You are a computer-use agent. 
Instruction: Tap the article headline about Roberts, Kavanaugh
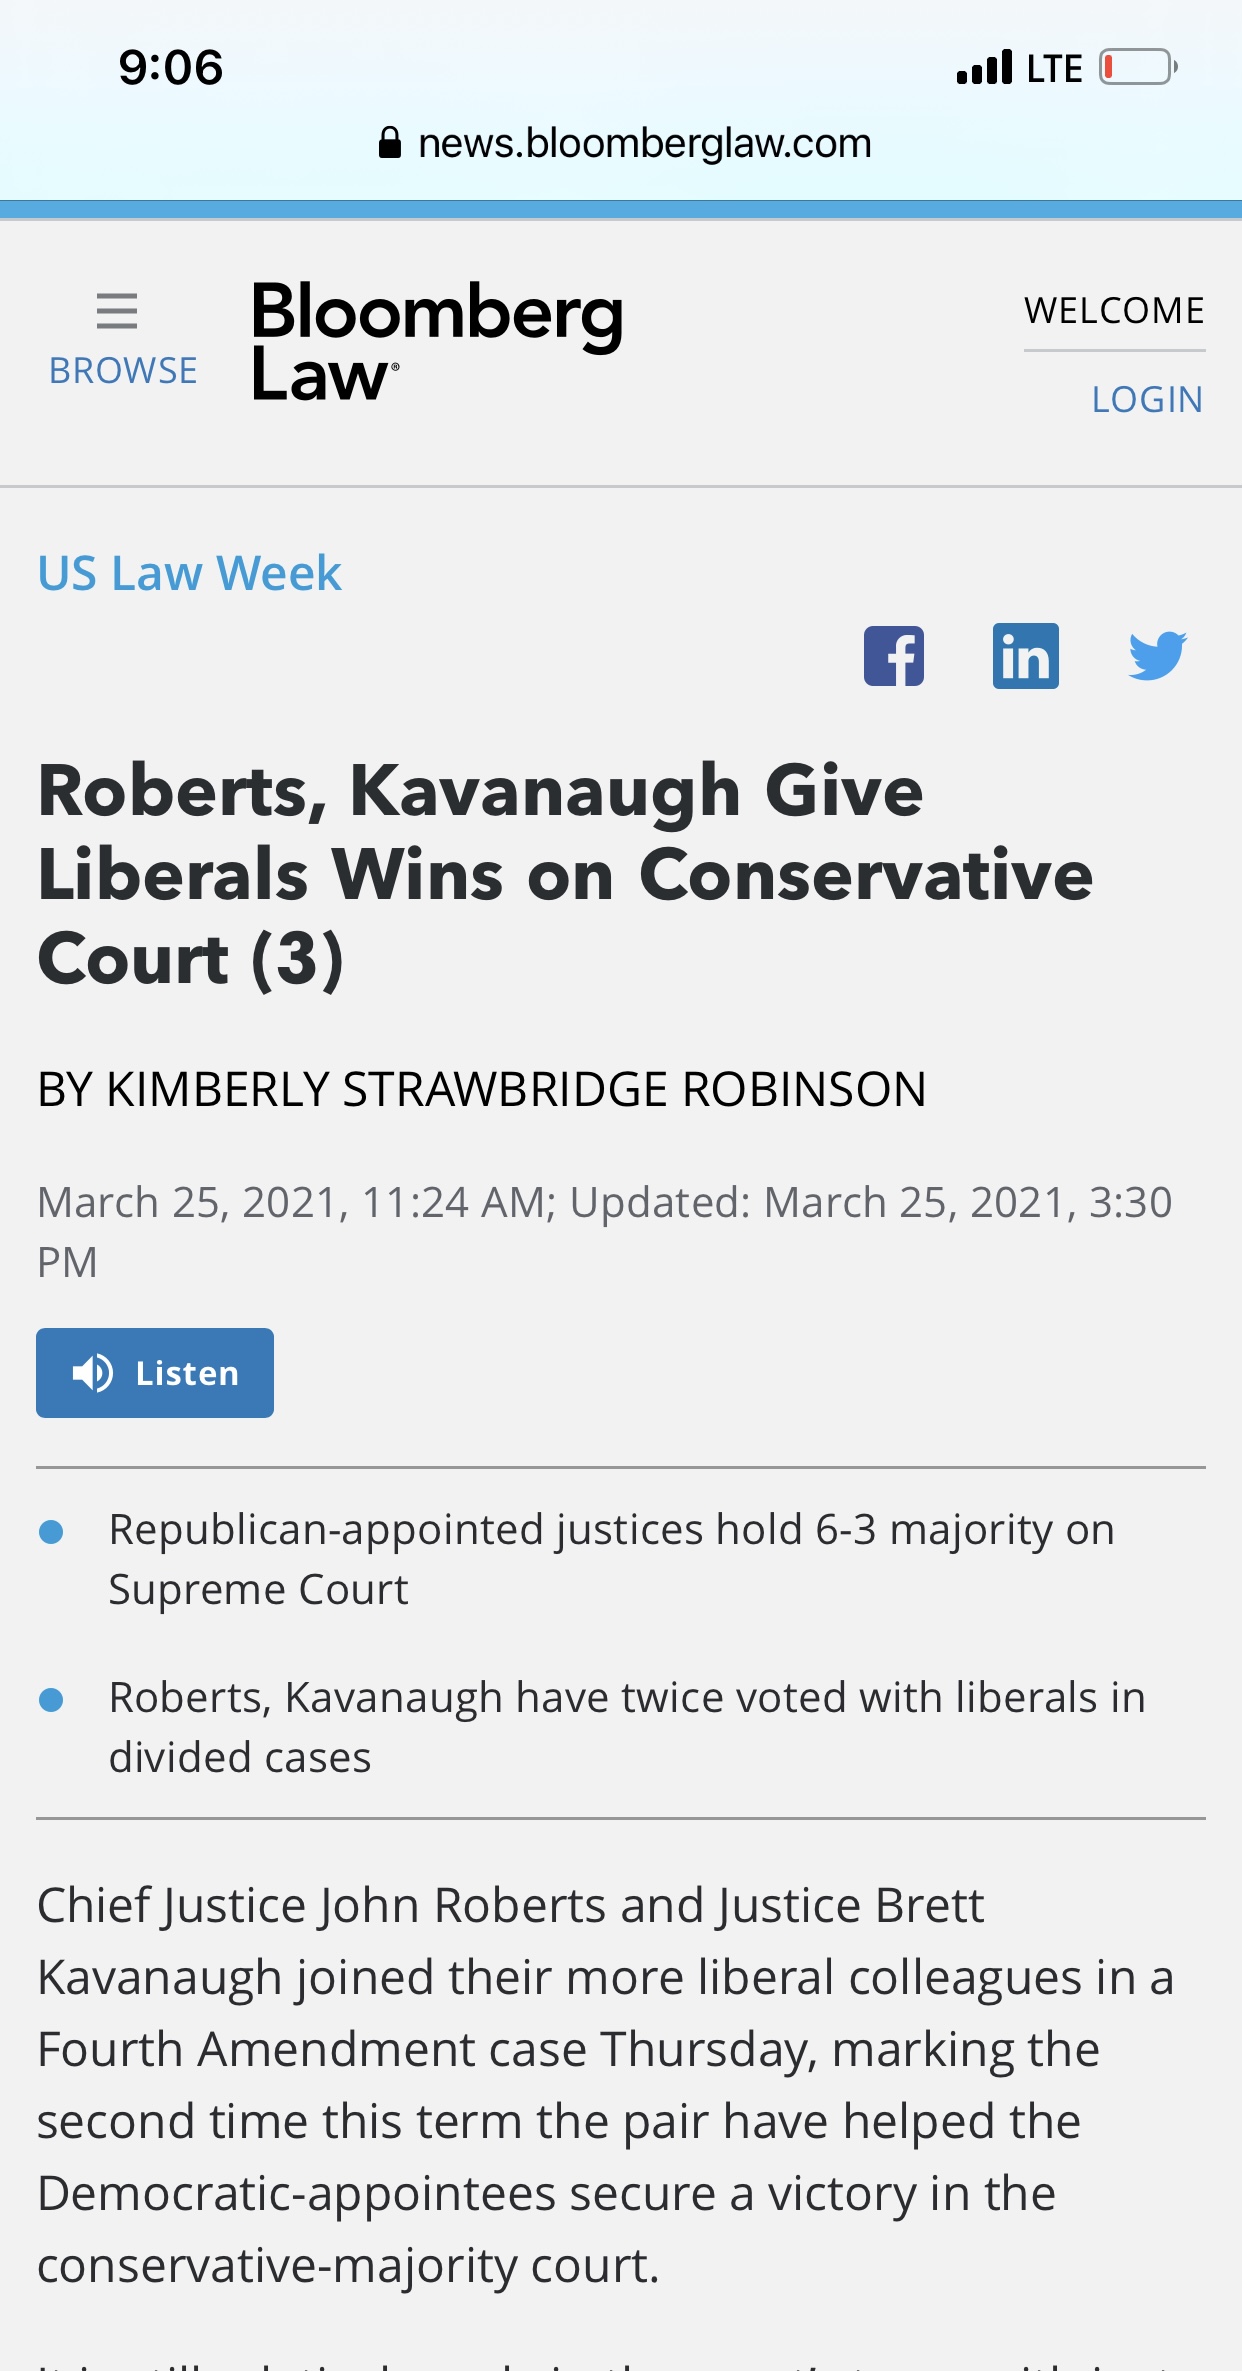(565, 875)
